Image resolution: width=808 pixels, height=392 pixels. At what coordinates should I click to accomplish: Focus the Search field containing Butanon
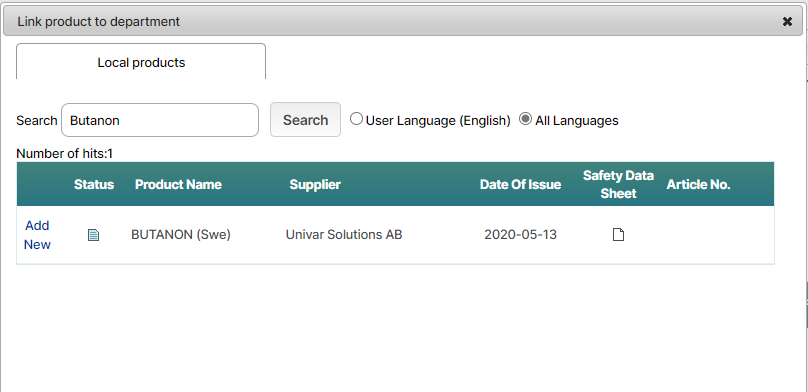coord(160,120)
